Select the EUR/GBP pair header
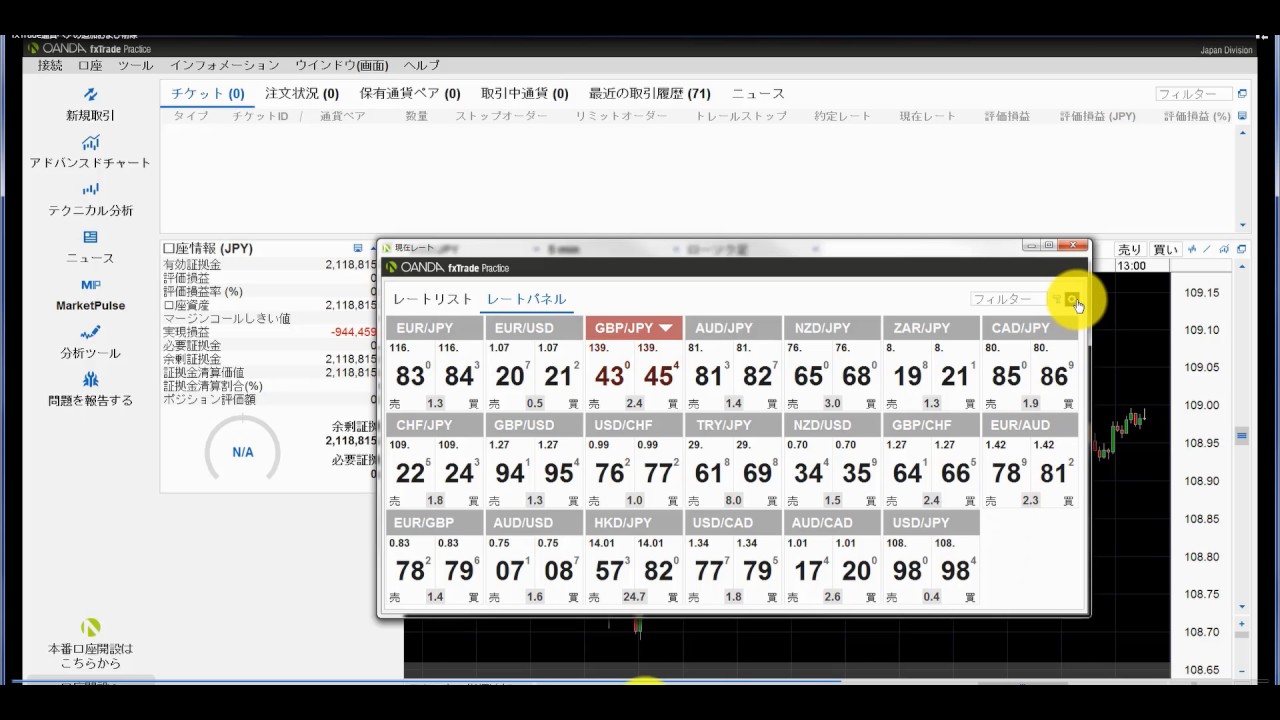The width and height of the screenshot is (1280, 720). [x=434, y=522]
